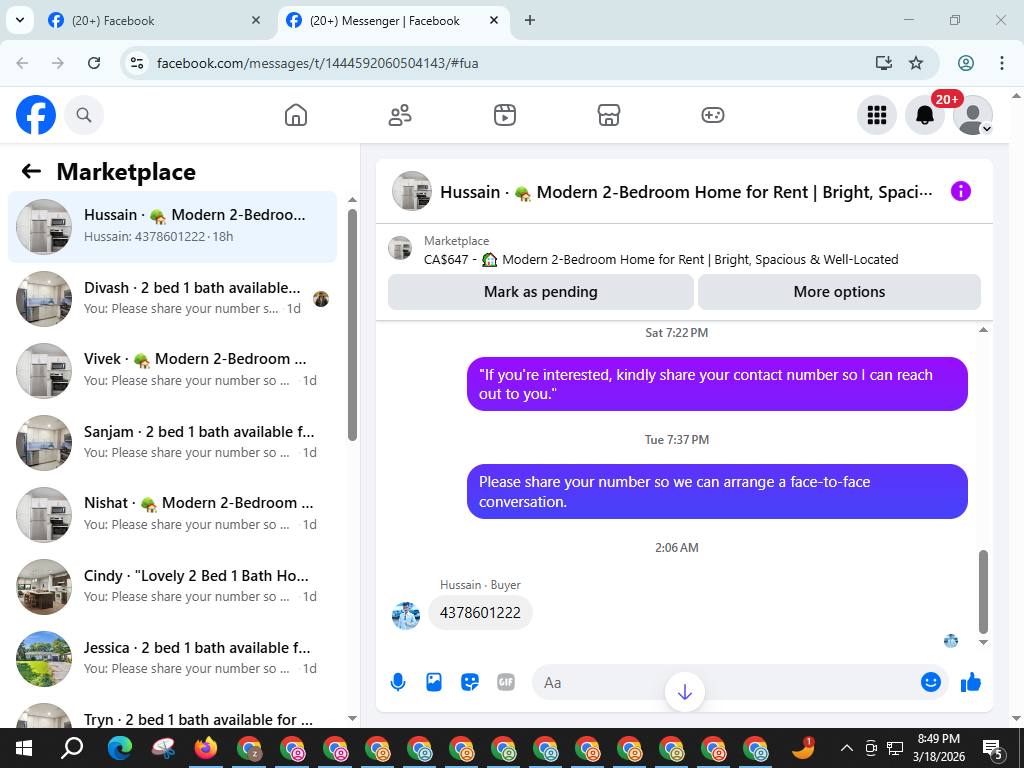
Task: Open Jessica 2 bed 1 bath chat
Action: (x=172, y=658)
